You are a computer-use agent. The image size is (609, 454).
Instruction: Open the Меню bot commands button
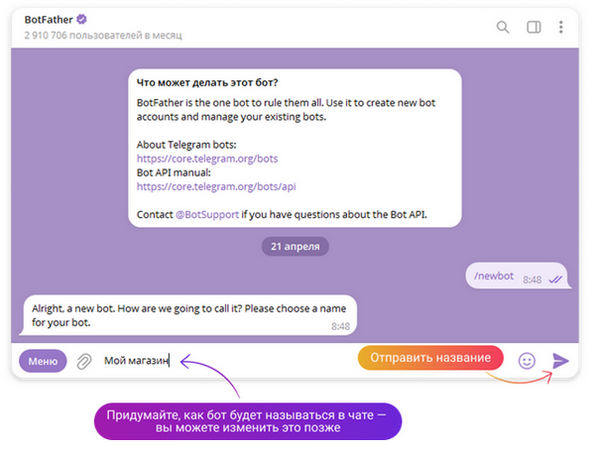coord(42,361)
